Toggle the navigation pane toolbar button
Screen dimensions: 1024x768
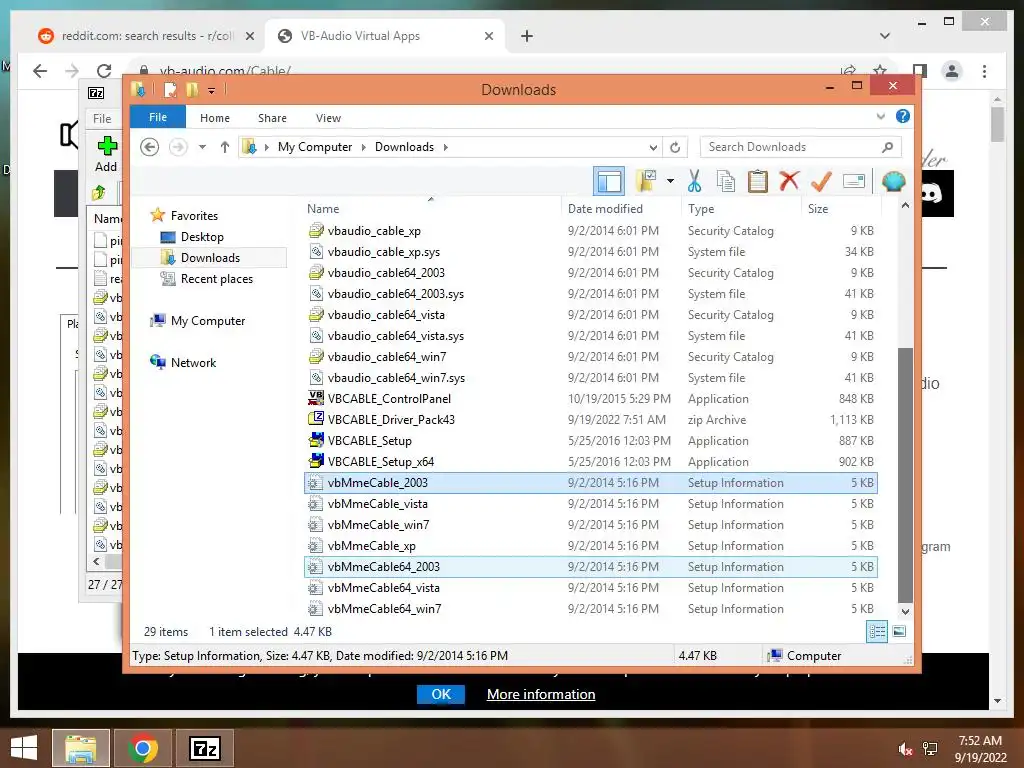(609, 181)
